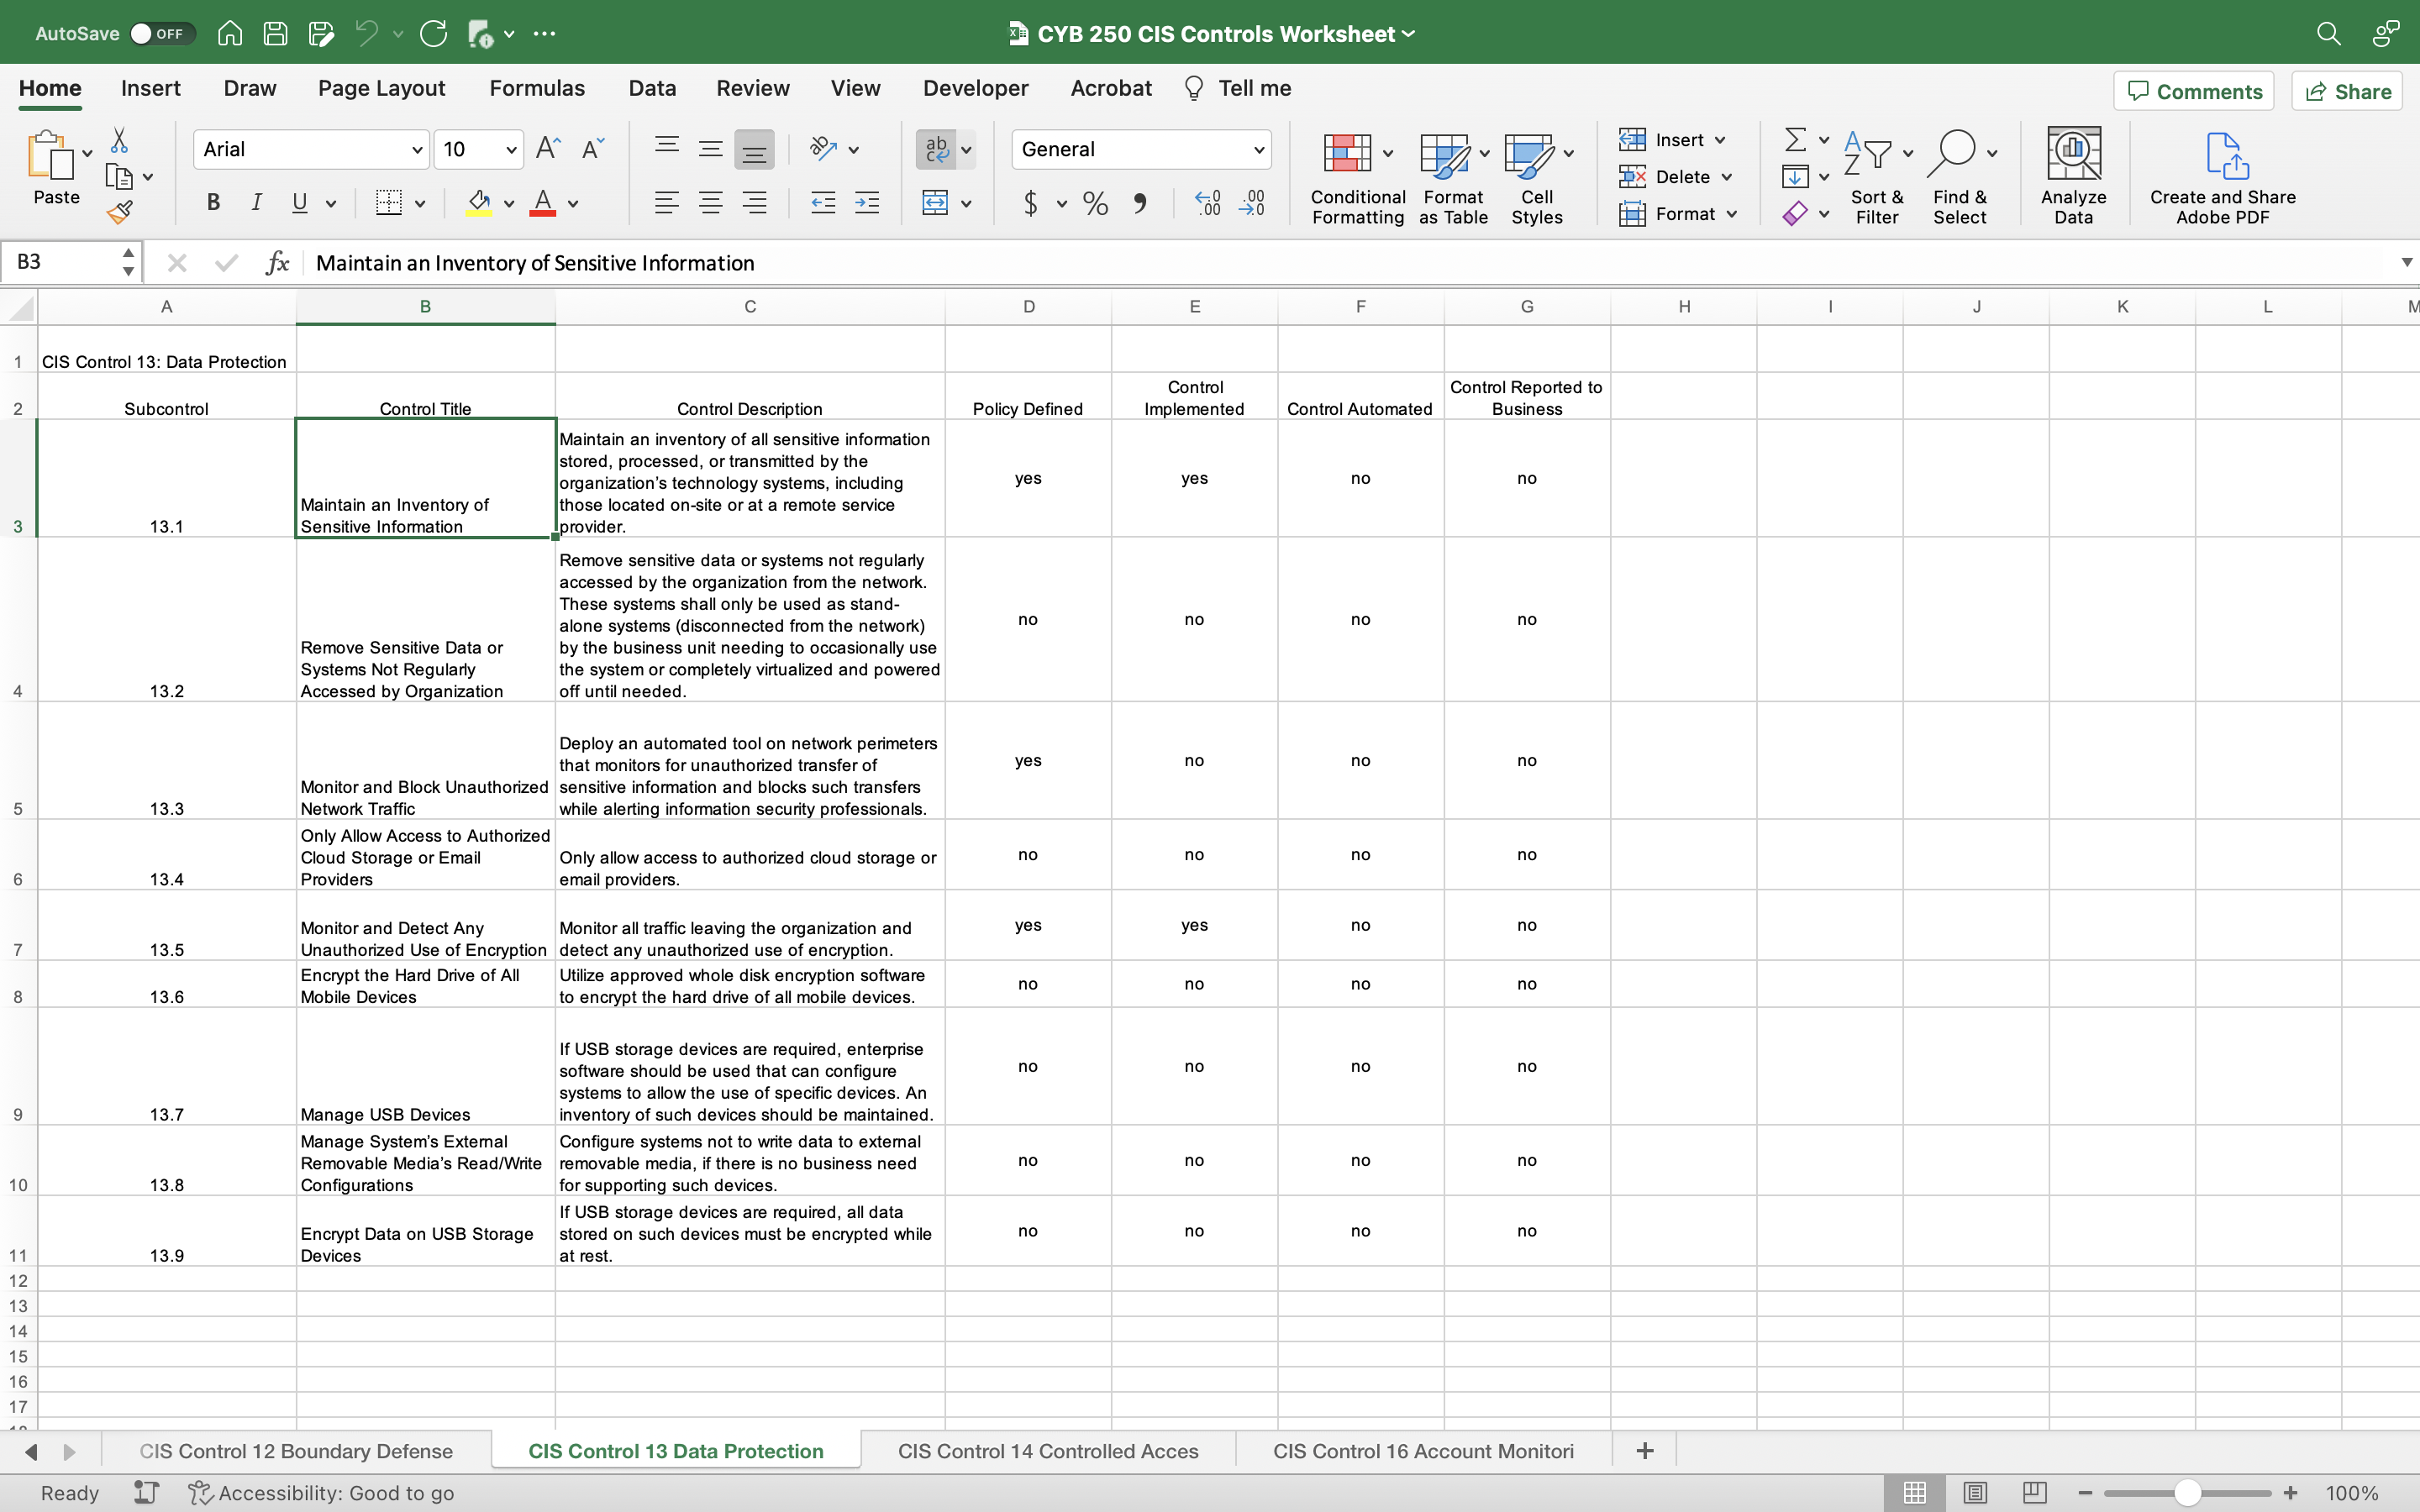Switch to CIS Control 14 Controlled Acces sheet
Image resolution: width=2420 pixels, height=1512 pixels.
coord(1047,1450)
